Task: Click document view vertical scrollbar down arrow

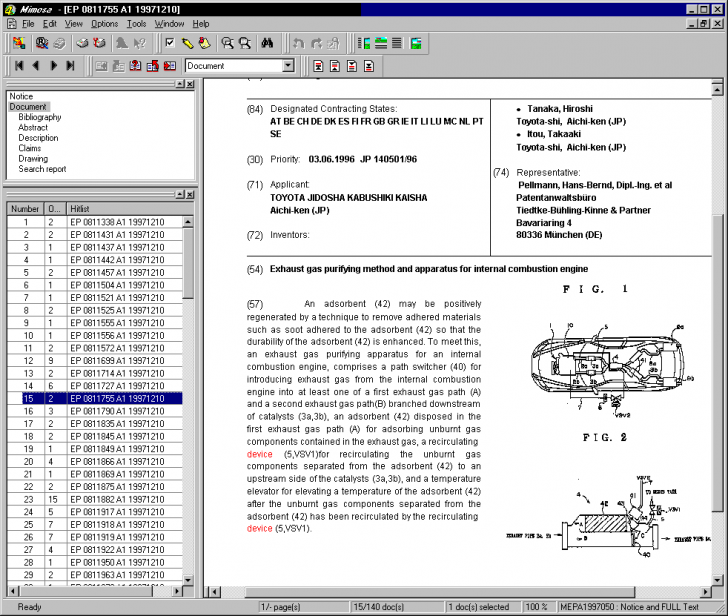Action: click(717, 580)
